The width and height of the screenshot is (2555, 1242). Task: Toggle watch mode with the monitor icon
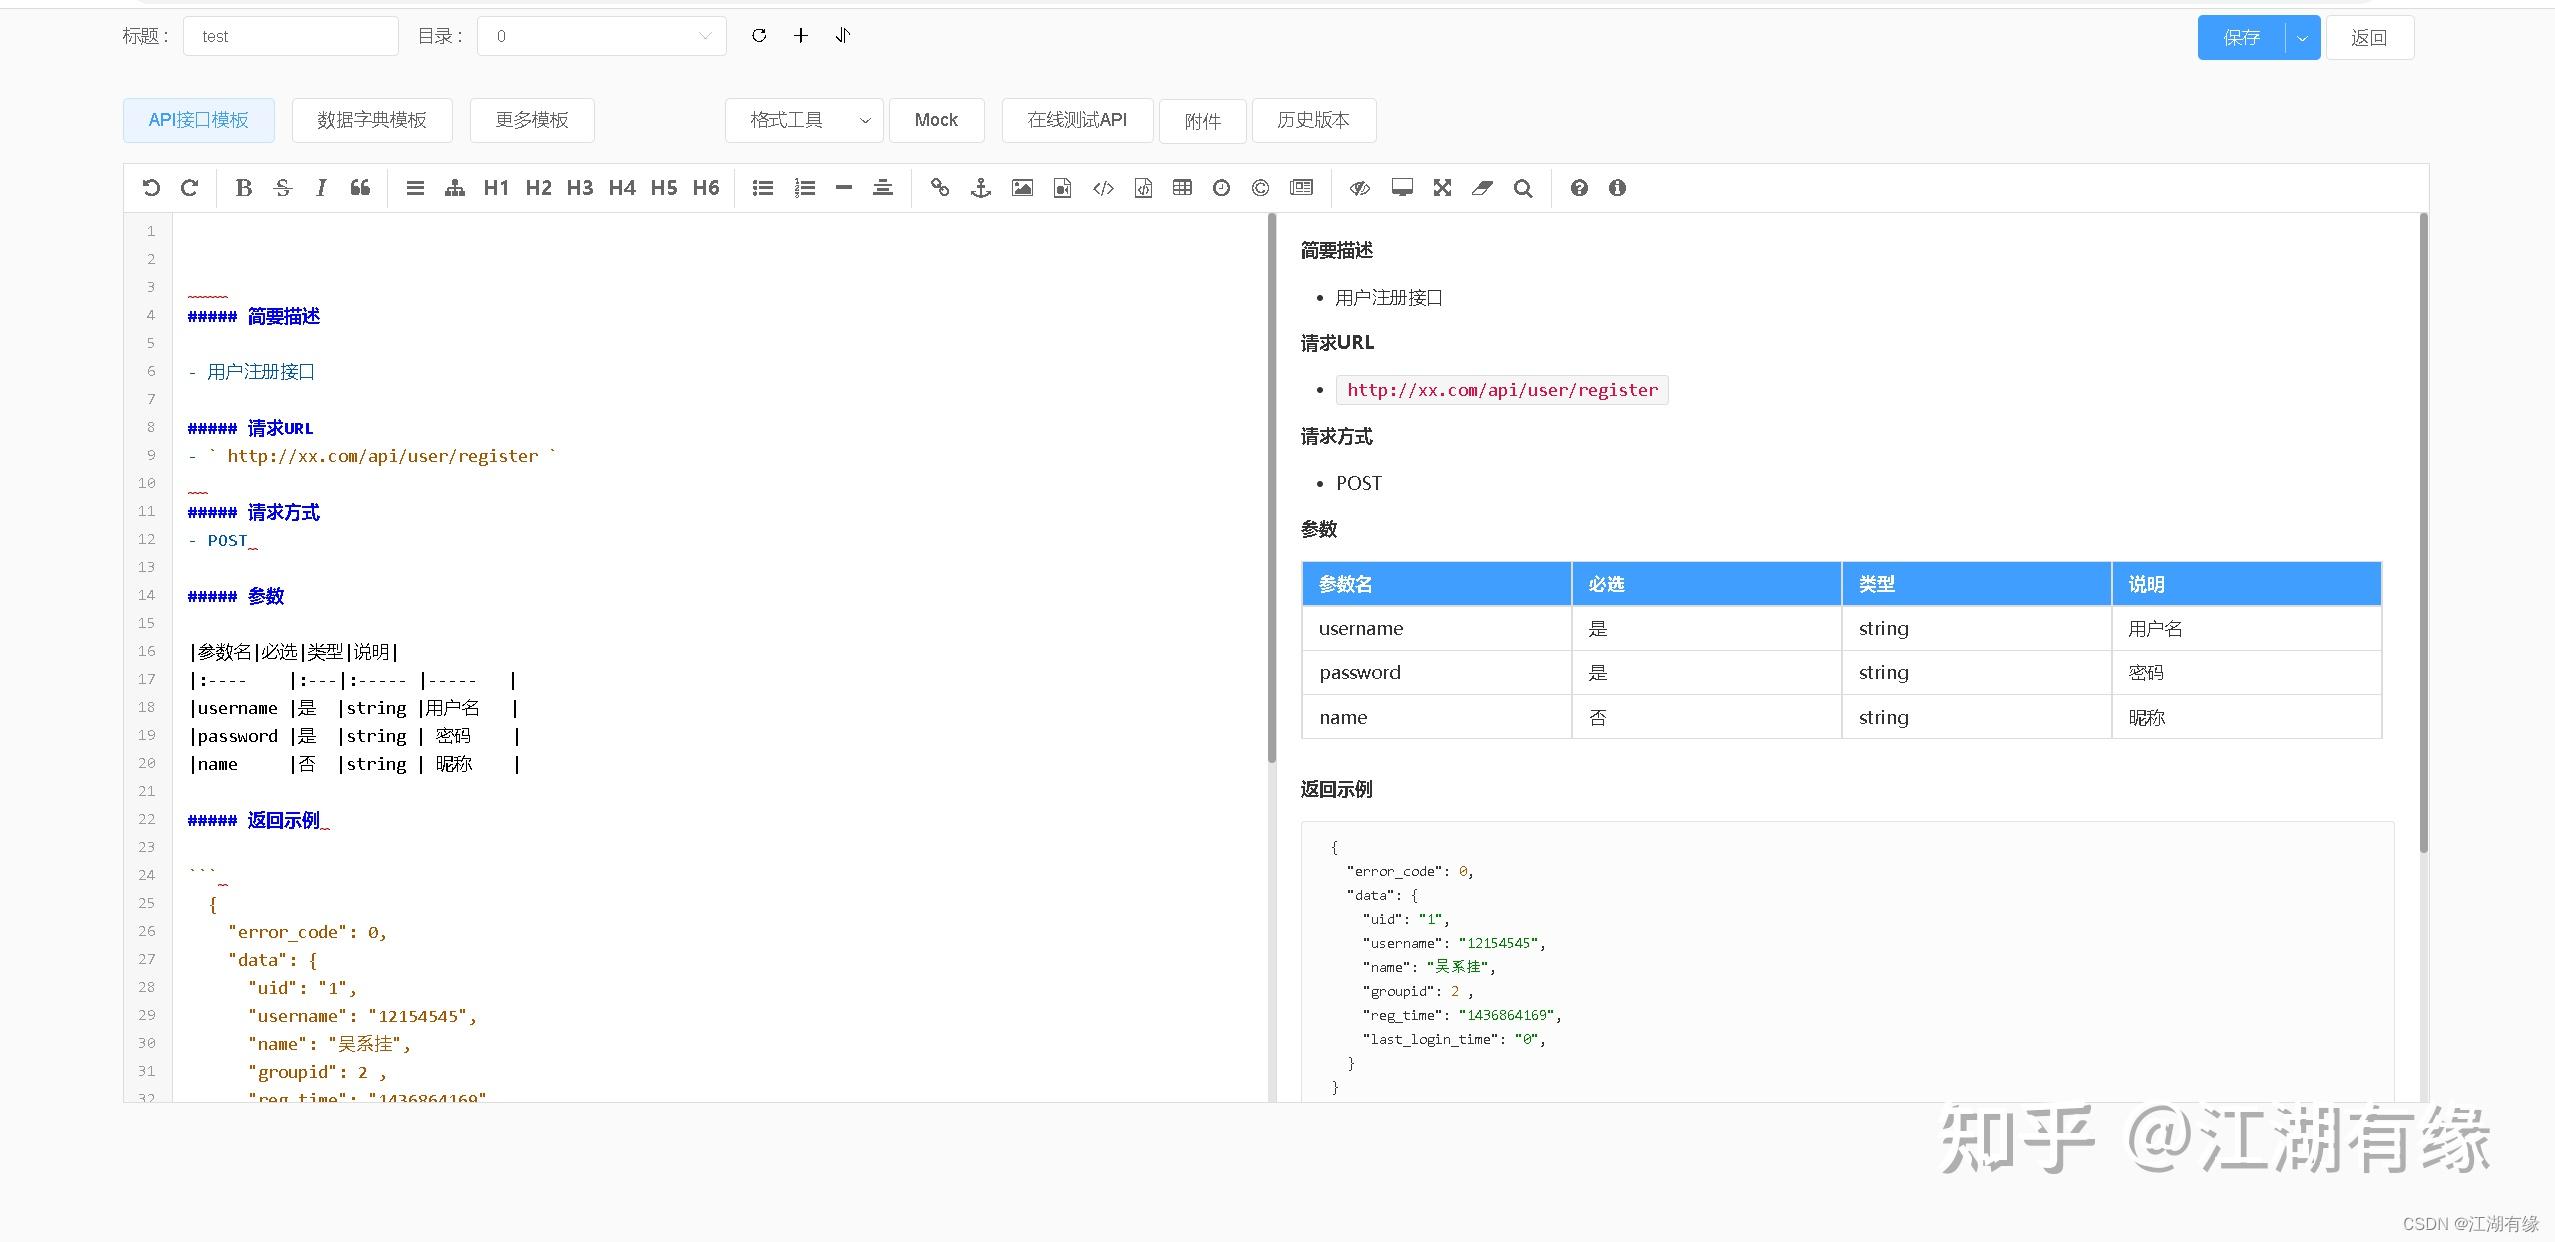1401,187
